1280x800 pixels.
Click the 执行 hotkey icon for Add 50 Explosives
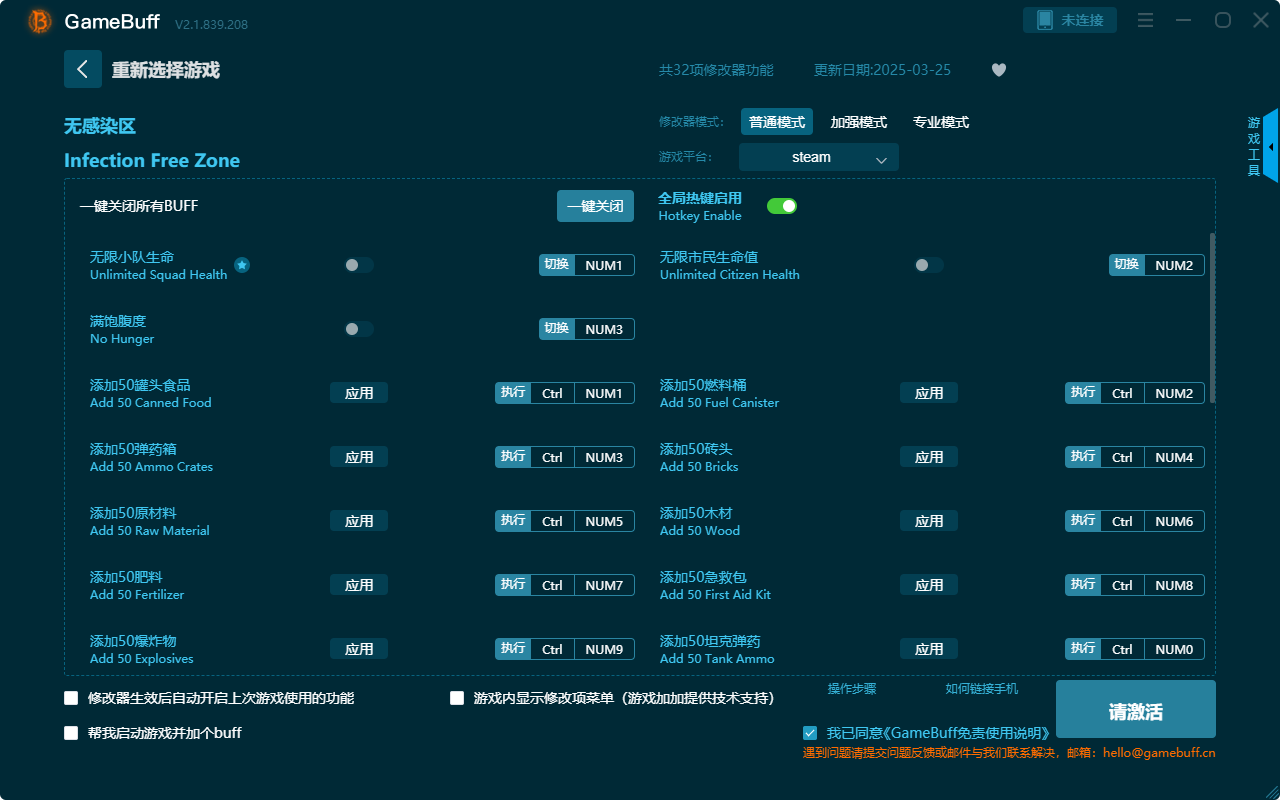[513, 648]
